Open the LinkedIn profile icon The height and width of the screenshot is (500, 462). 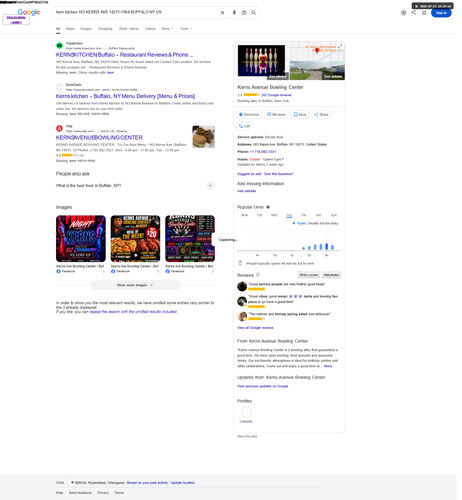tap(246, 413)
